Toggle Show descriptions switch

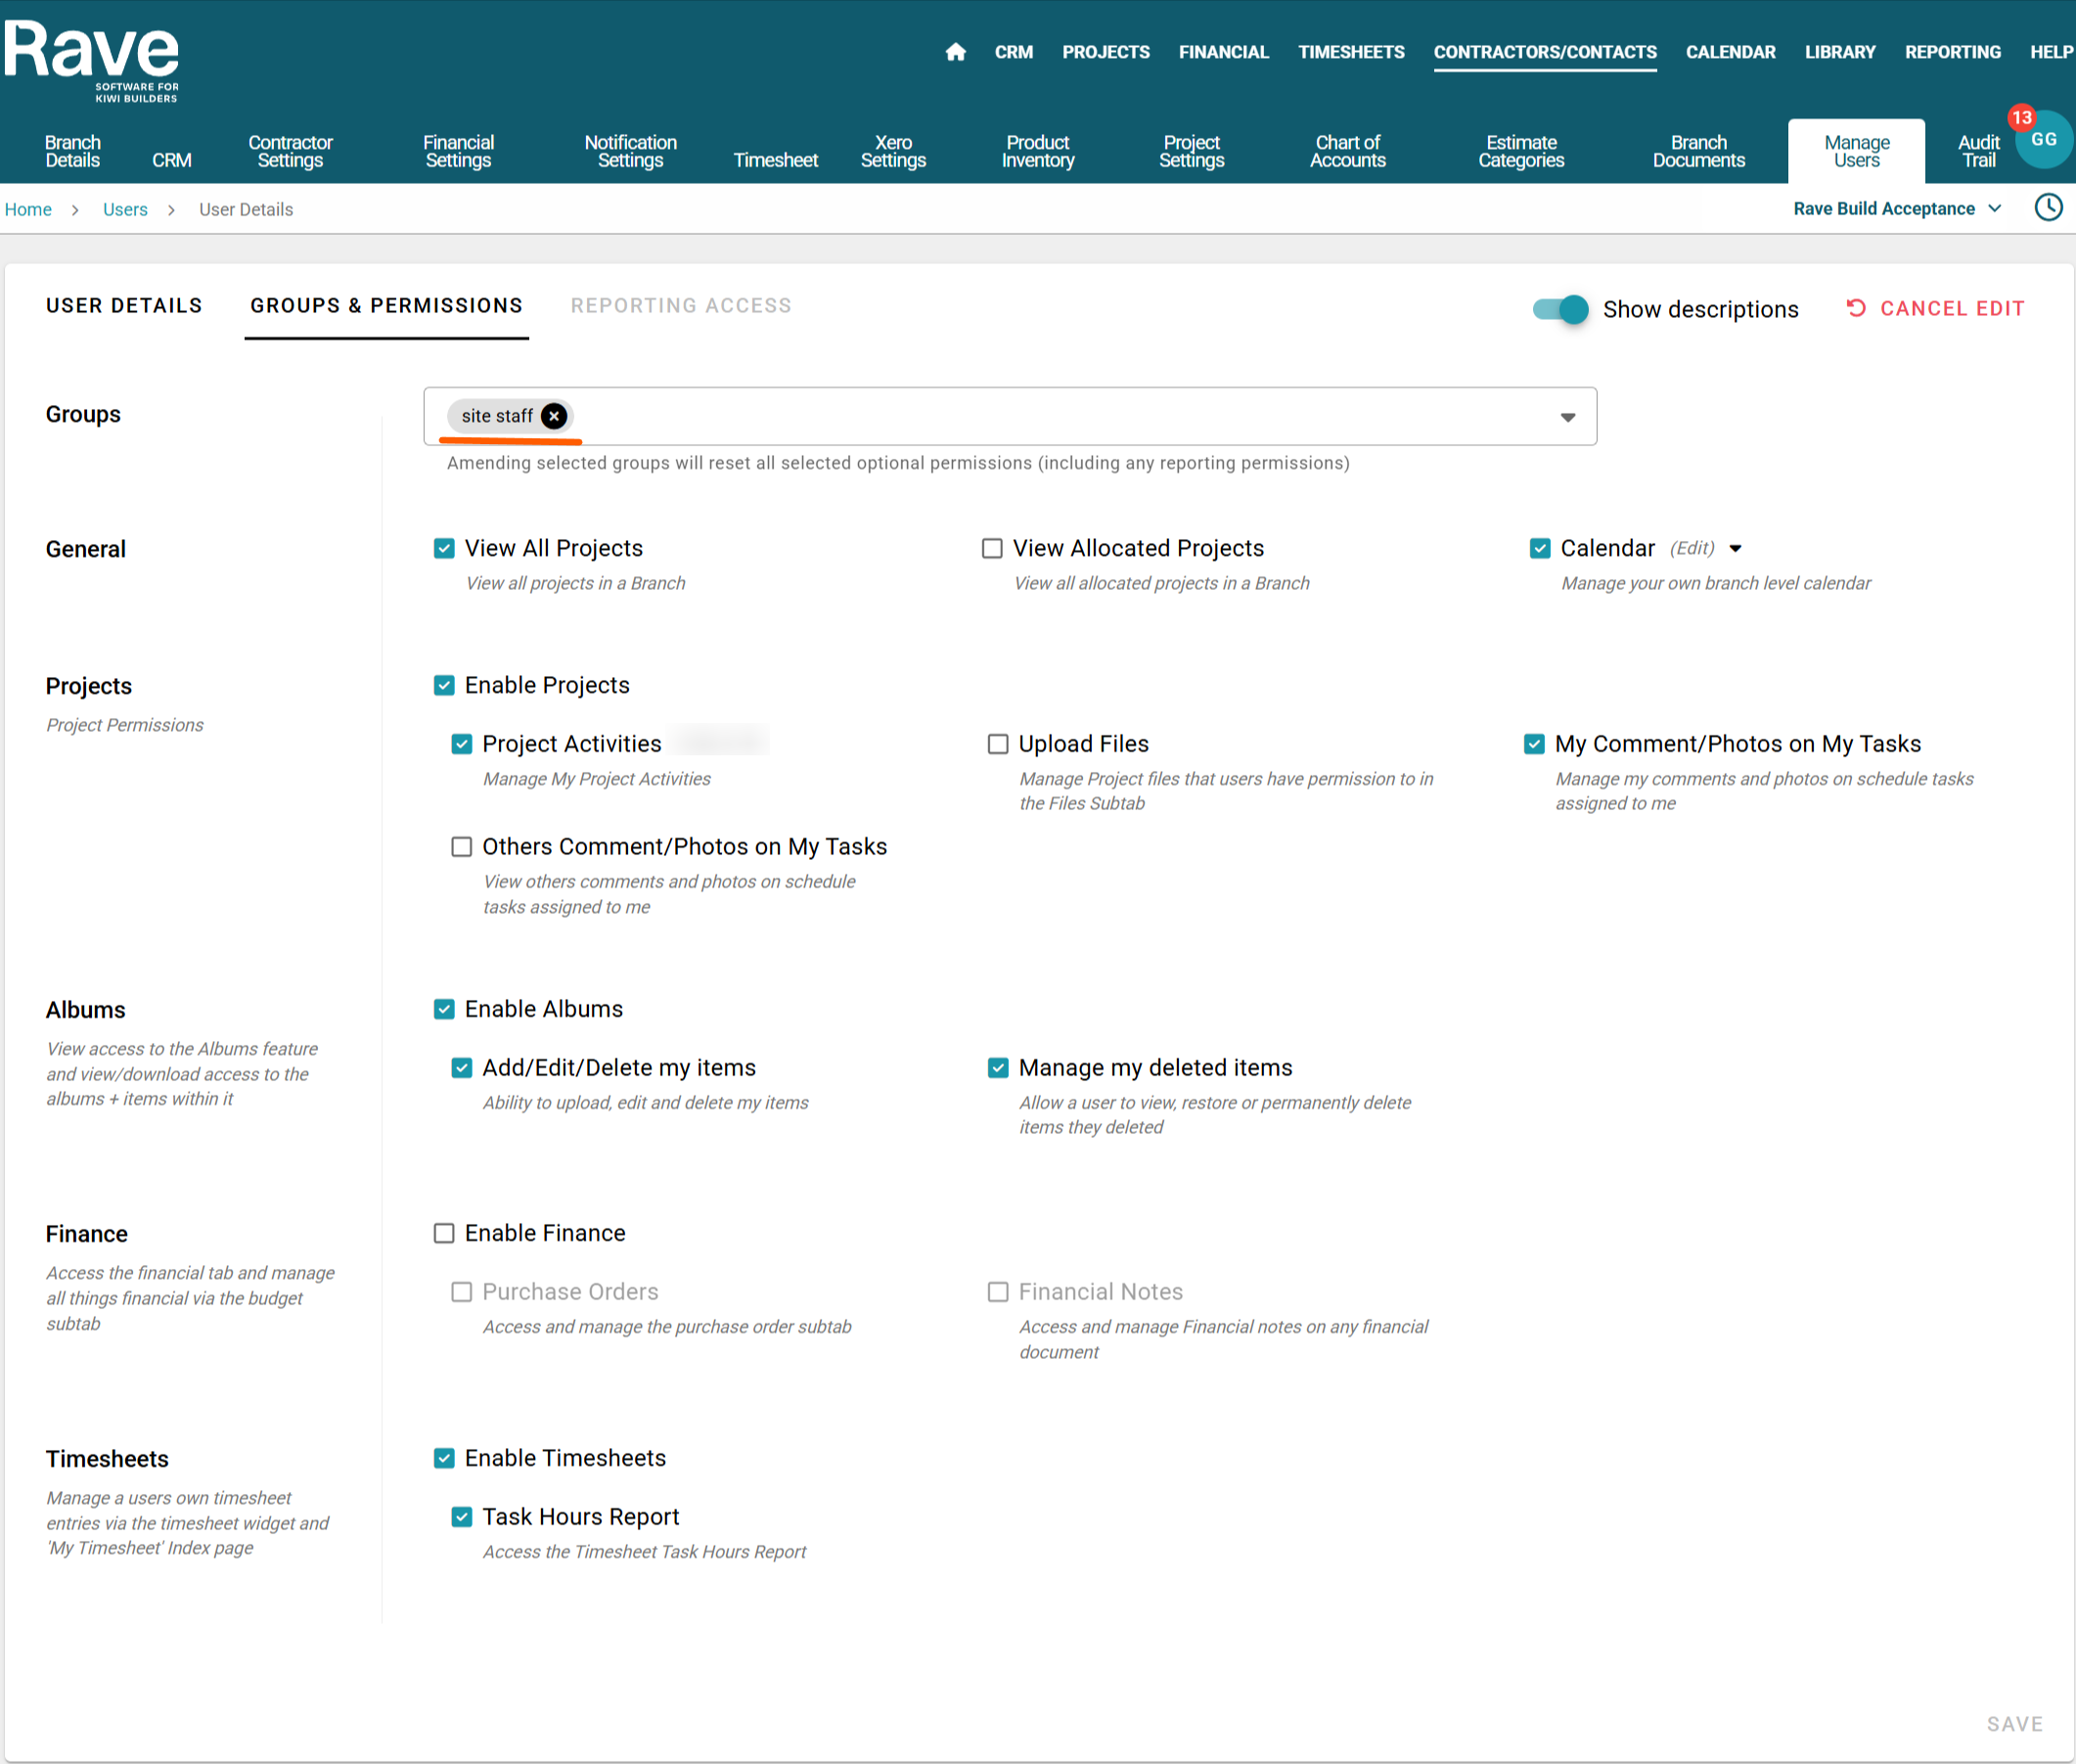click(1560, 309)
